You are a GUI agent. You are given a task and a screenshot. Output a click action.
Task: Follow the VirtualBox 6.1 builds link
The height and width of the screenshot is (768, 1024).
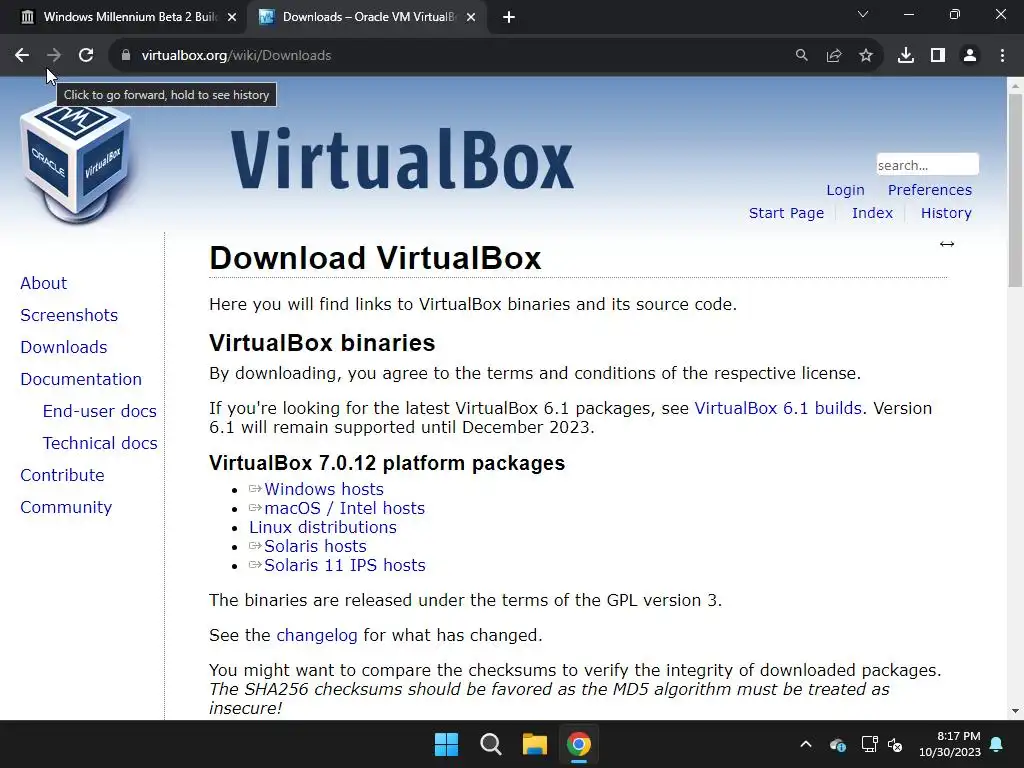click(x=778, y=408)
